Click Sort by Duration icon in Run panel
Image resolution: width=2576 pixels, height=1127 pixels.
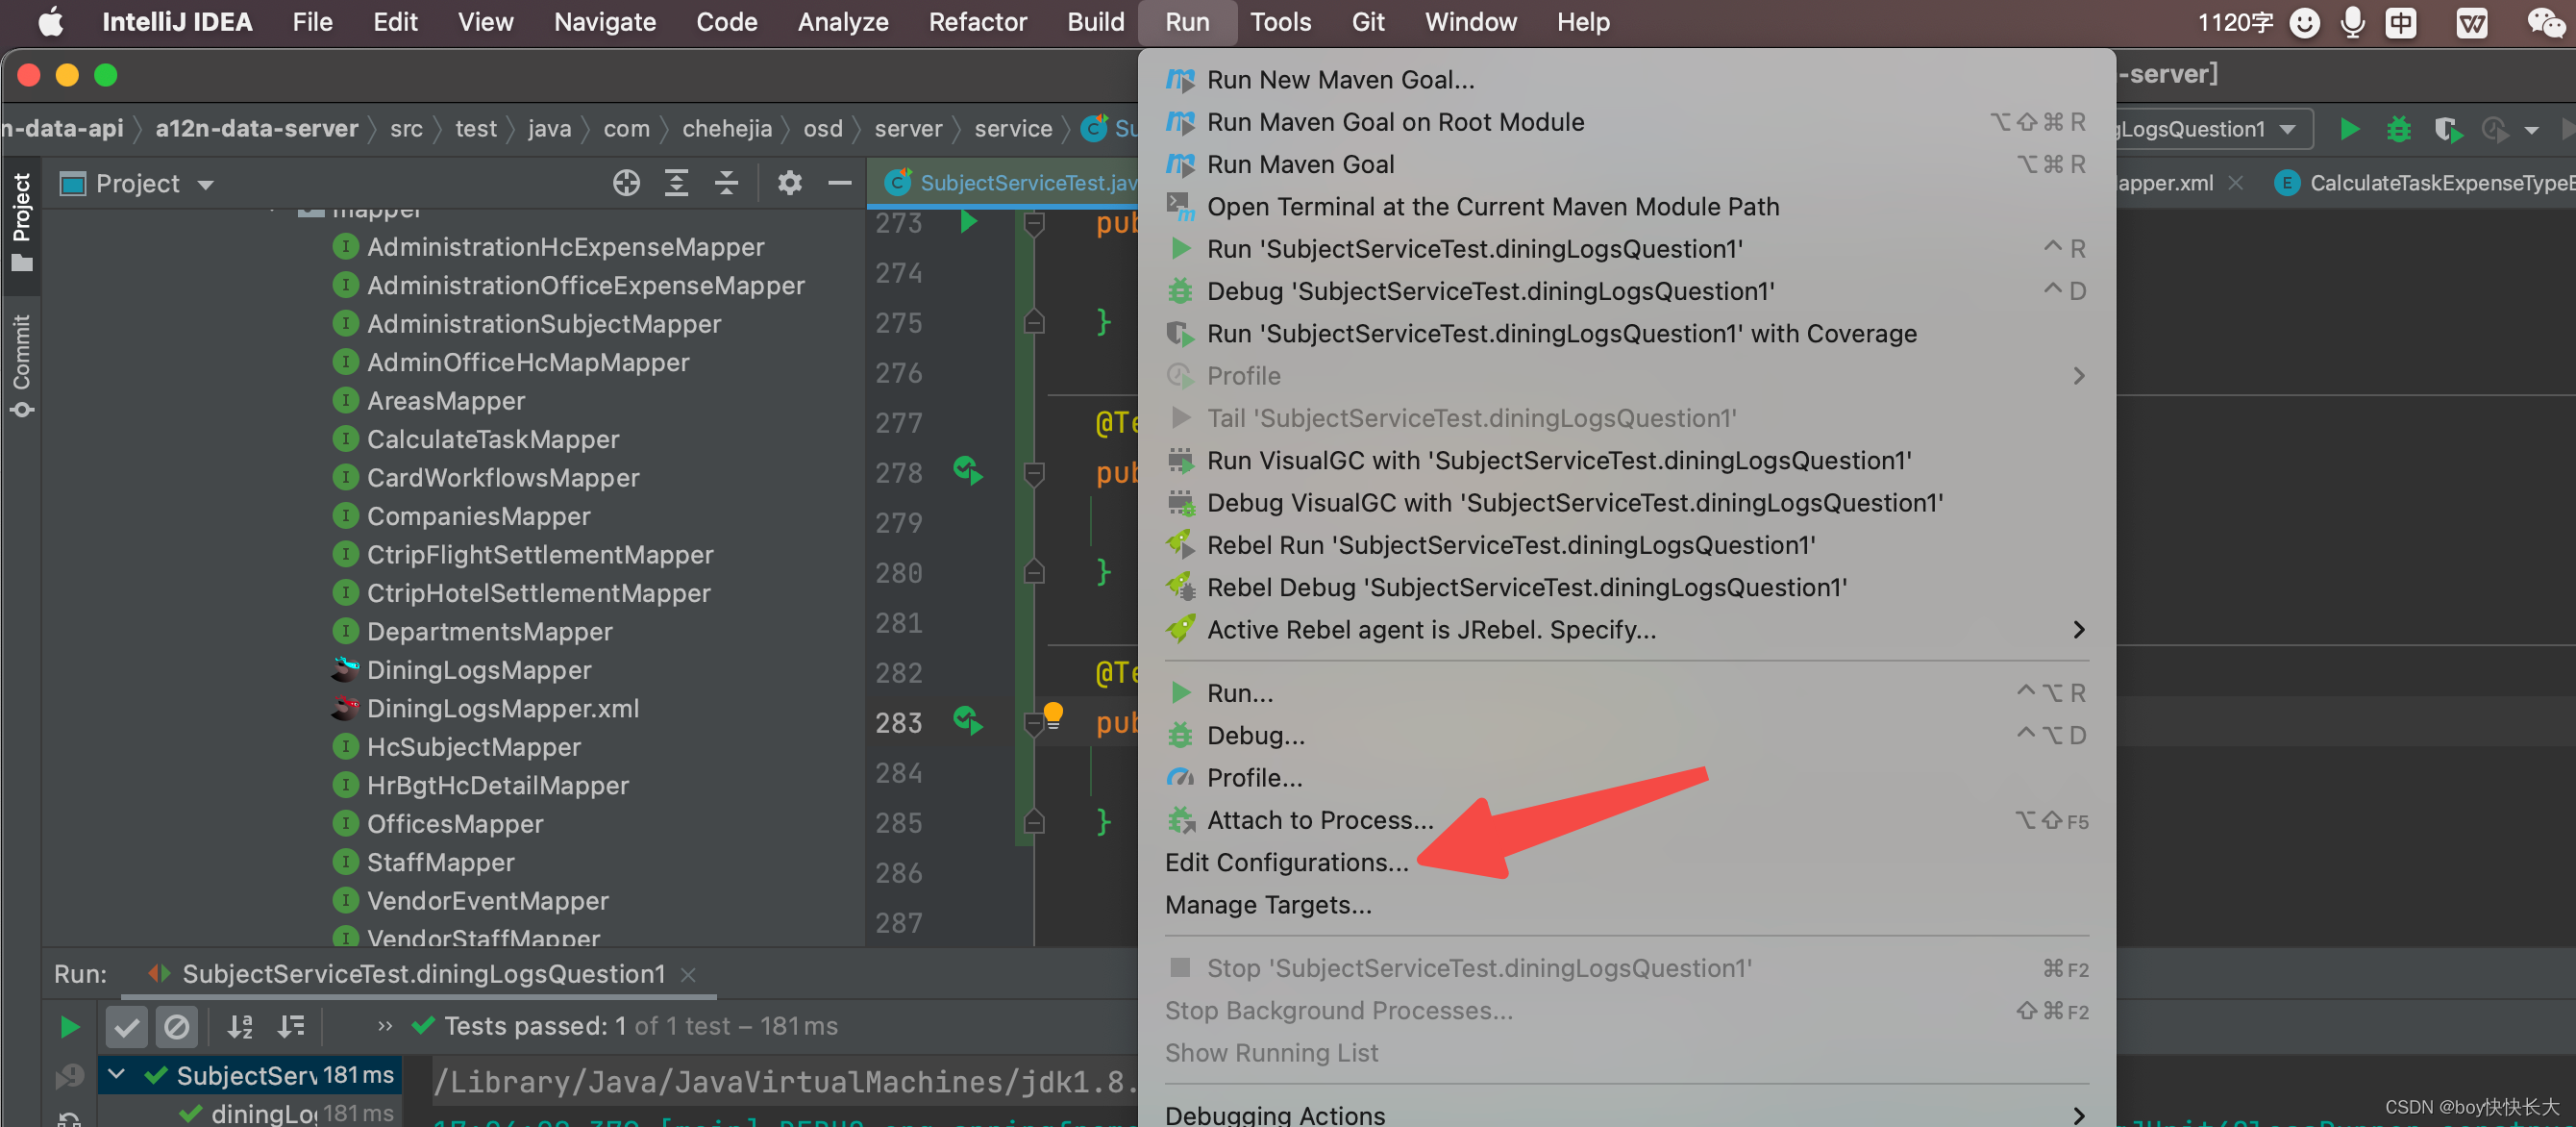290,1026
